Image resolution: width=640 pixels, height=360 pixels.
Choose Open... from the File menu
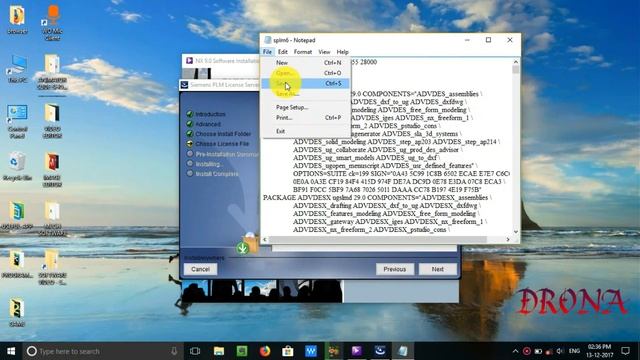[x=306, y=73]
